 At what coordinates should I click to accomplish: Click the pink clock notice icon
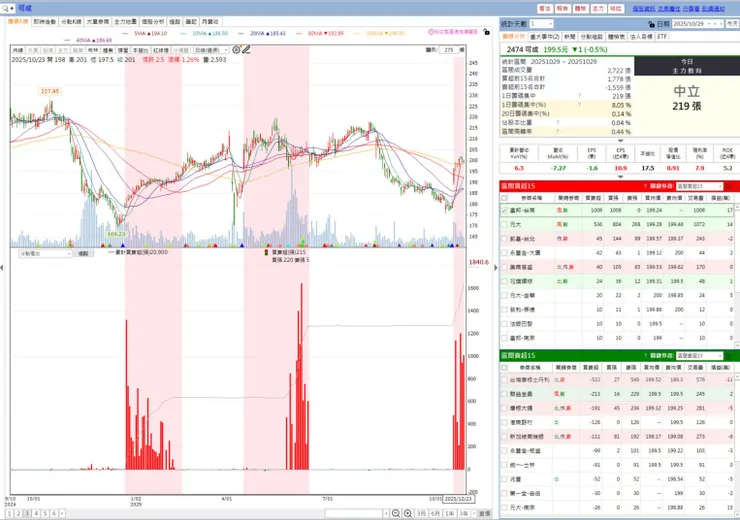(x=431, y=32)
